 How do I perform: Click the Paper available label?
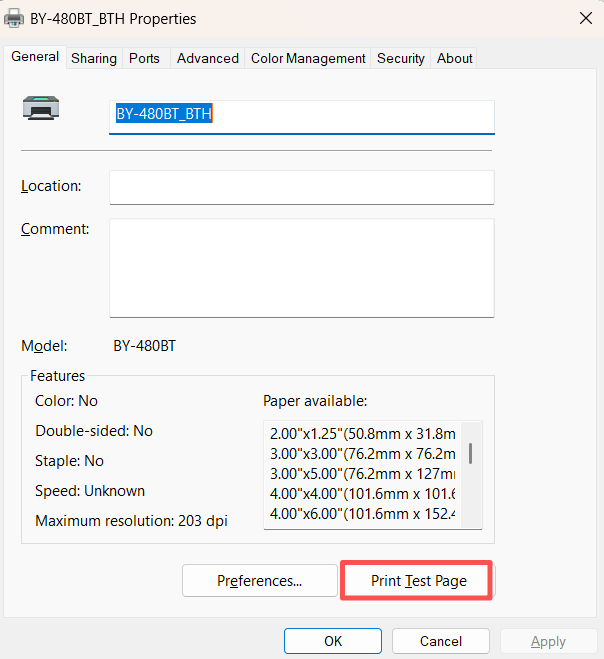pyautogui.click(x=315, y=401)
